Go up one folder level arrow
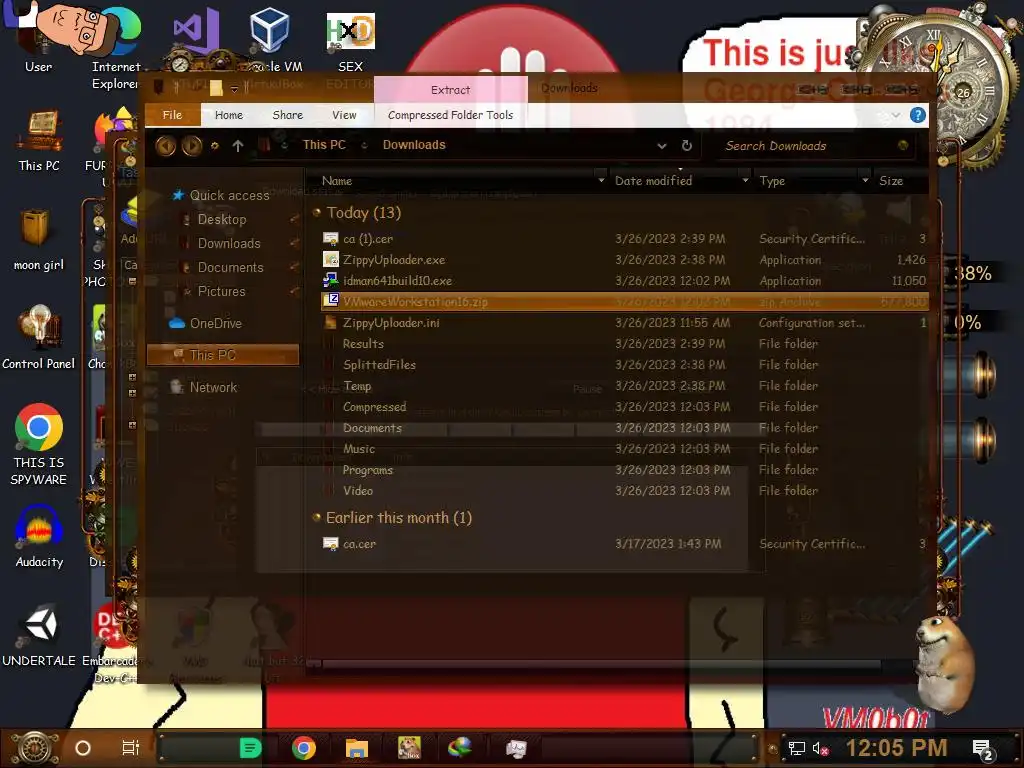 (238, 146)
